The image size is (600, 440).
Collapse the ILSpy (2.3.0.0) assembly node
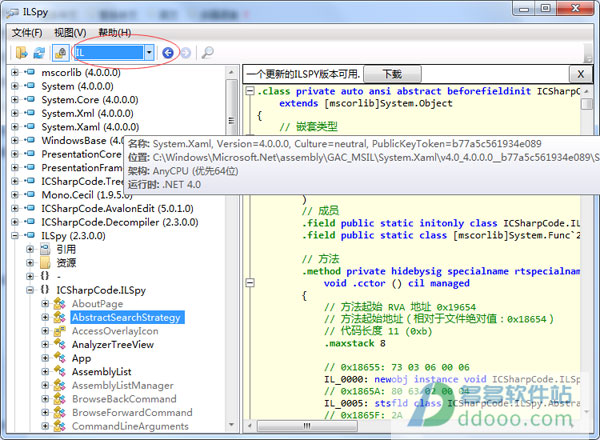(15, 235)
